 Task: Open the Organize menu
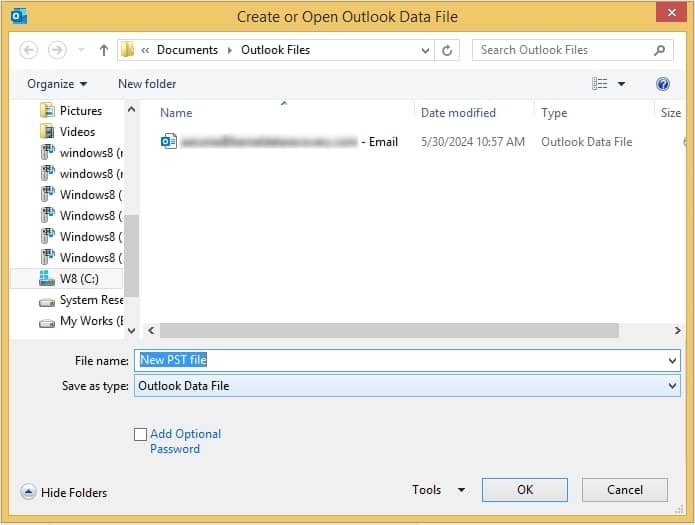coord(57,84)
